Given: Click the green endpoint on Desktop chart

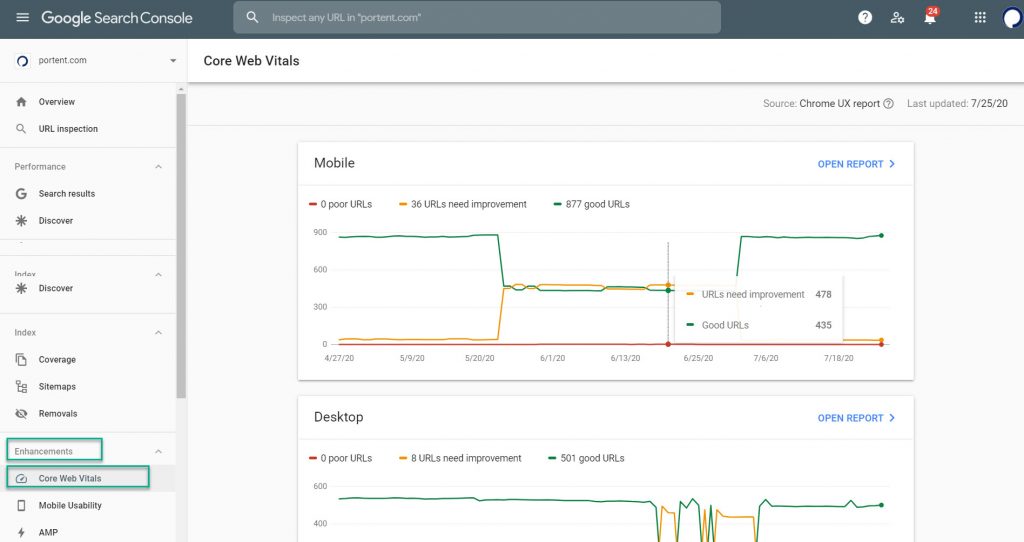Looking at the screenshot, I should [881, 505].
